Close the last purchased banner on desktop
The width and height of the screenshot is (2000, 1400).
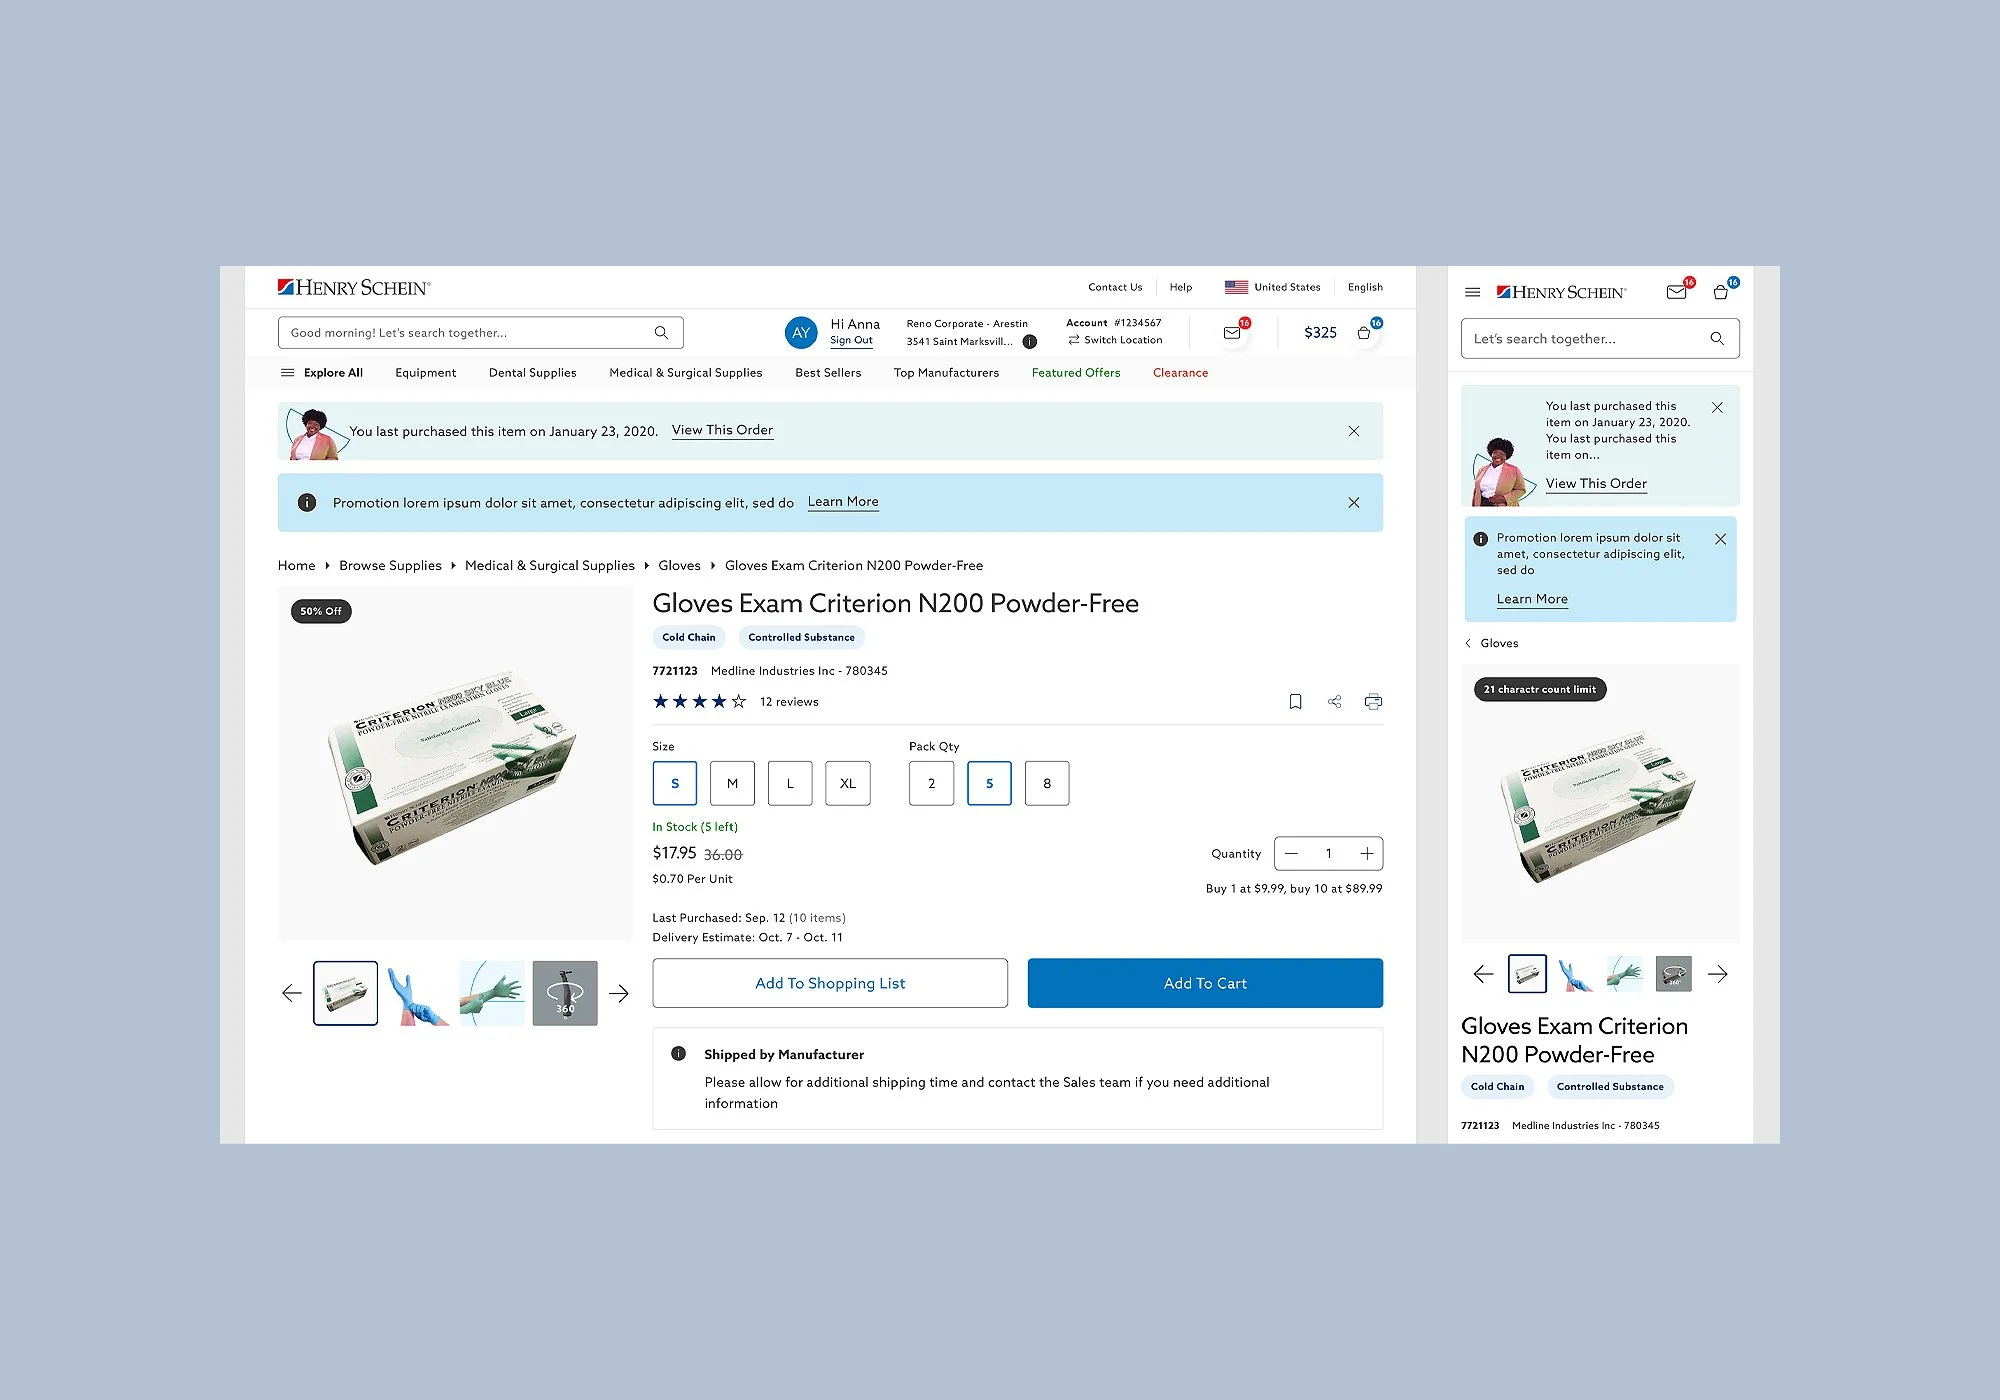(1354, 431)
